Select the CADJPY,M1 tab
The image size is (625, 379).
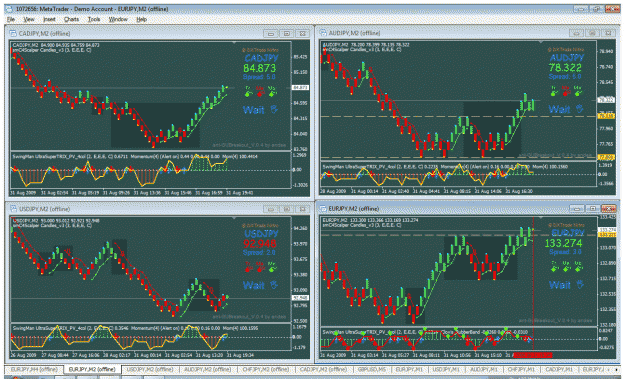point(559,369)
